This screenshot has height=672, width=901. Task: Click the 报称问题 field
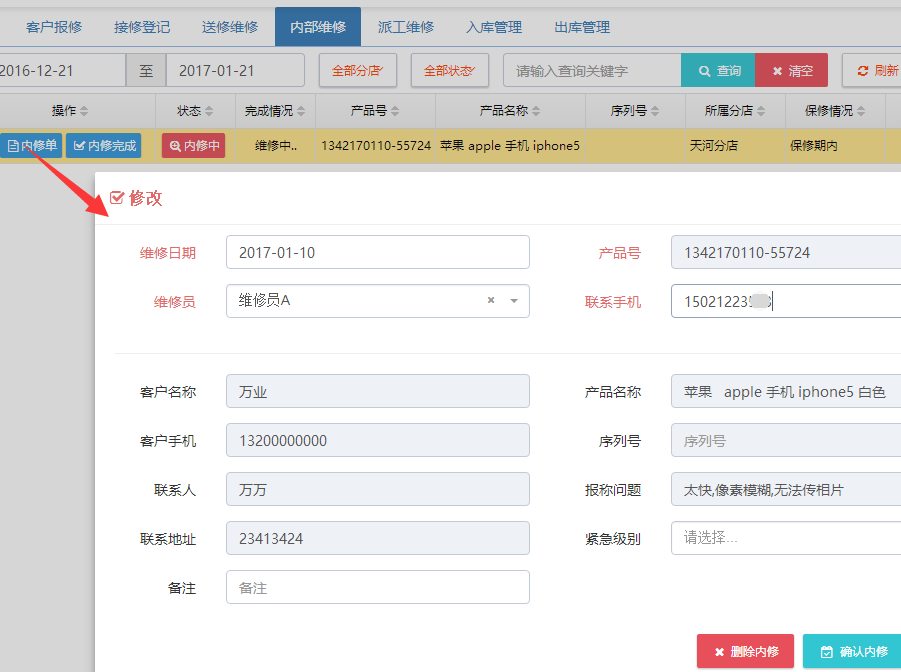click(x=786, y=489)
